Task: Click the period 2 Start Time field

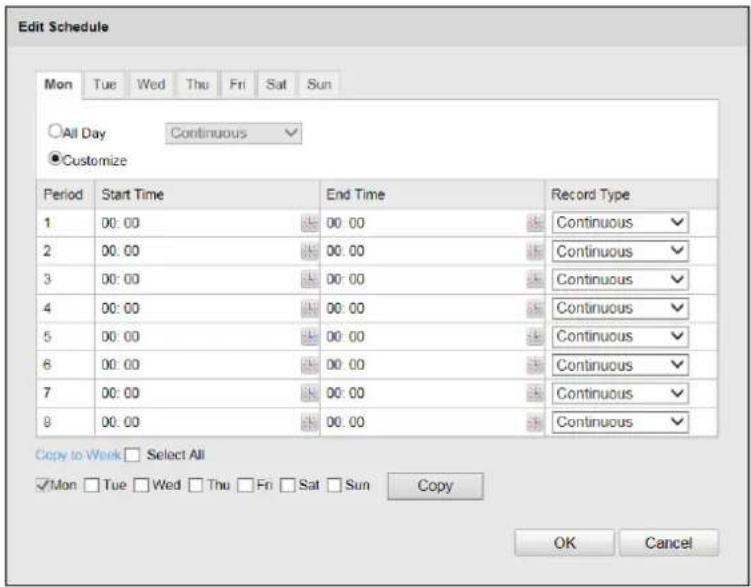Action: point(198,251)
